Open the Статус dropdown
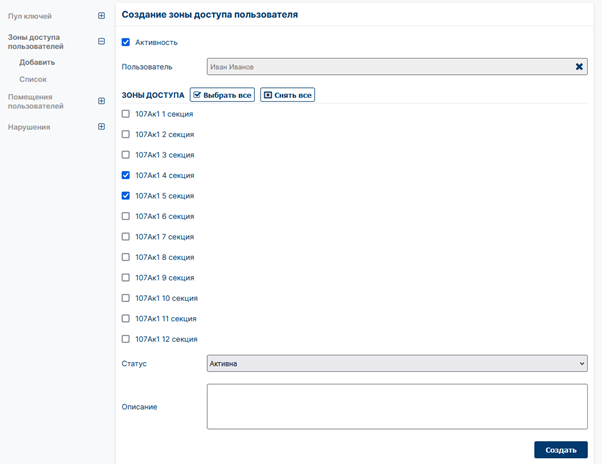Image resolution: width=602 pixels, height=464 pixels. coord(397,363)
